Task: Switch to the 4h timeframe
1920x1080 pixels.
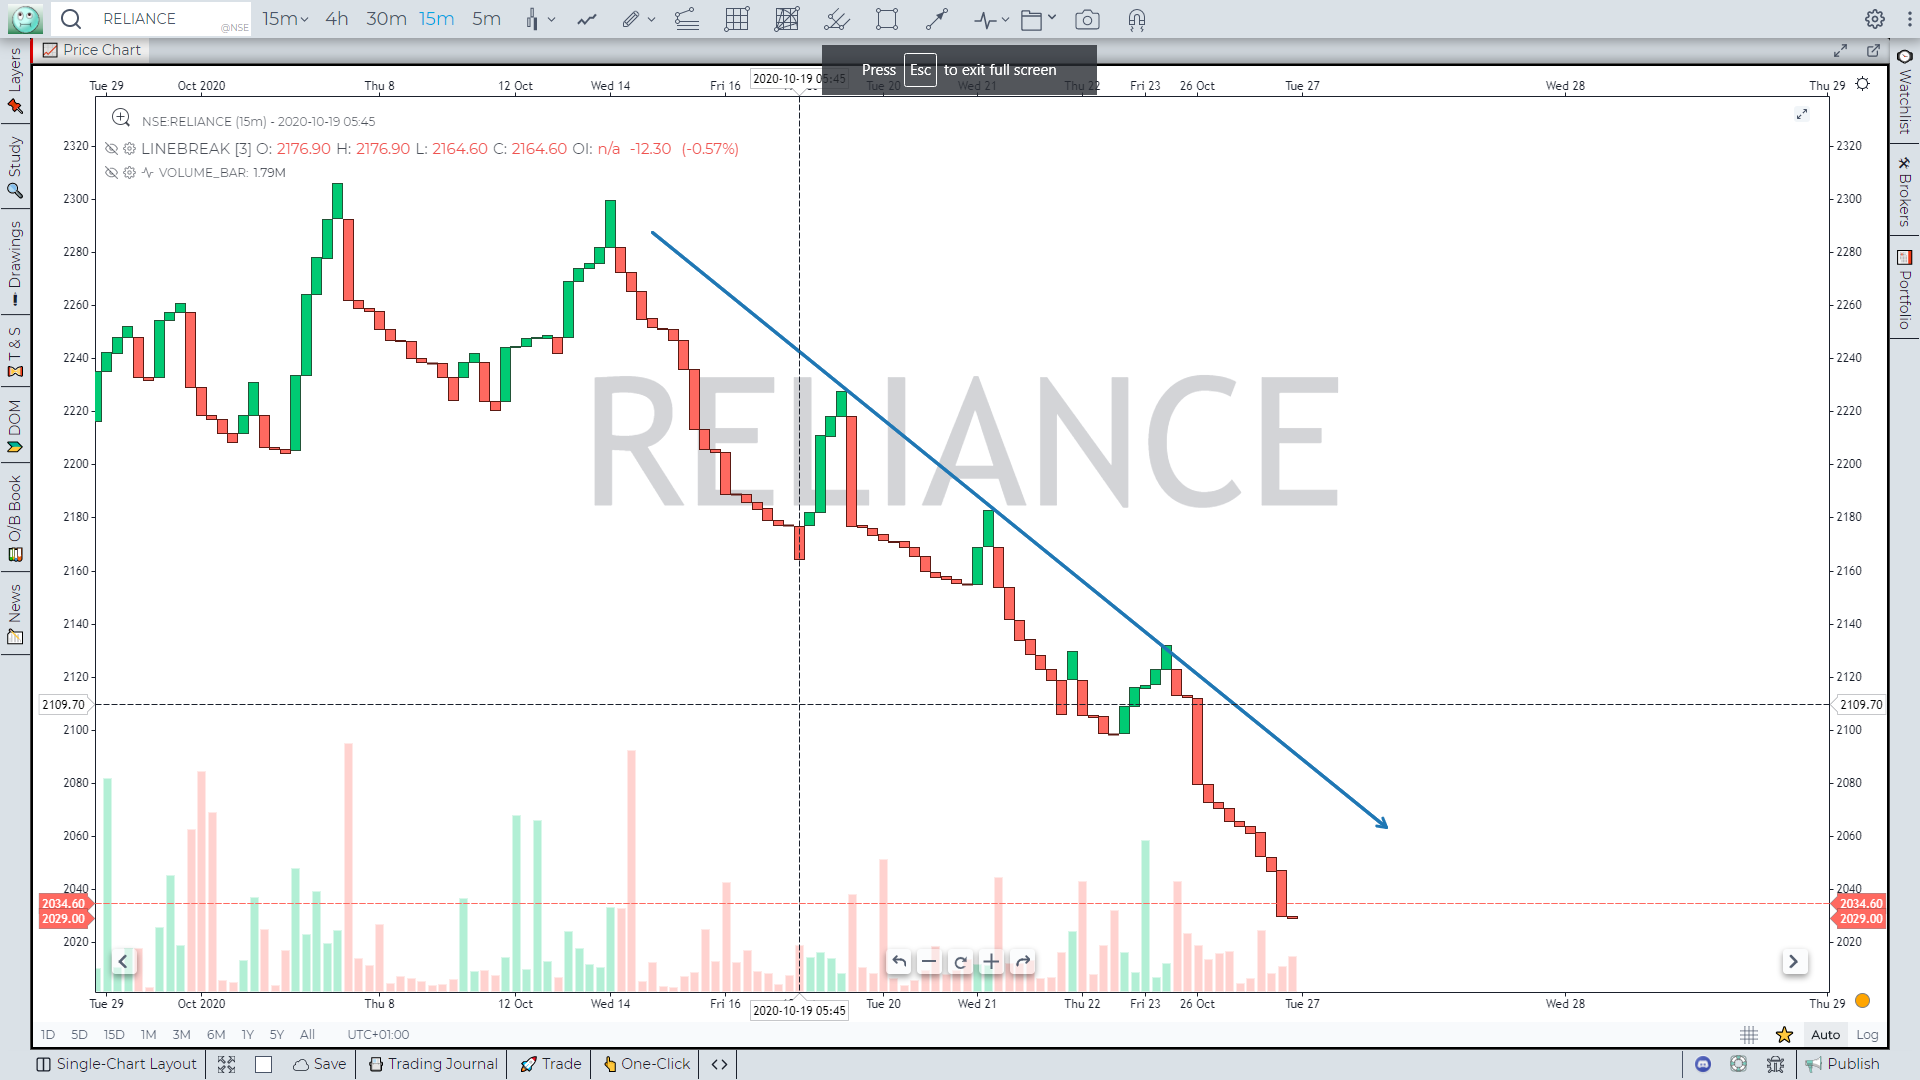Action: 337,19
